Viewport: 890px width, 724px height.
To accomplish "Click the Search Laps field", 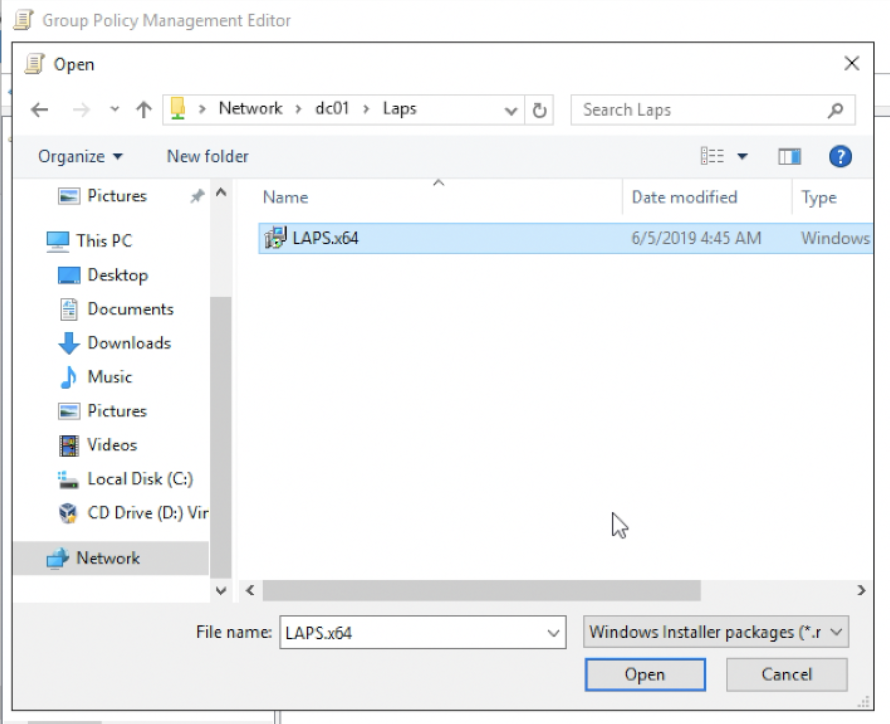I will 713,110.
